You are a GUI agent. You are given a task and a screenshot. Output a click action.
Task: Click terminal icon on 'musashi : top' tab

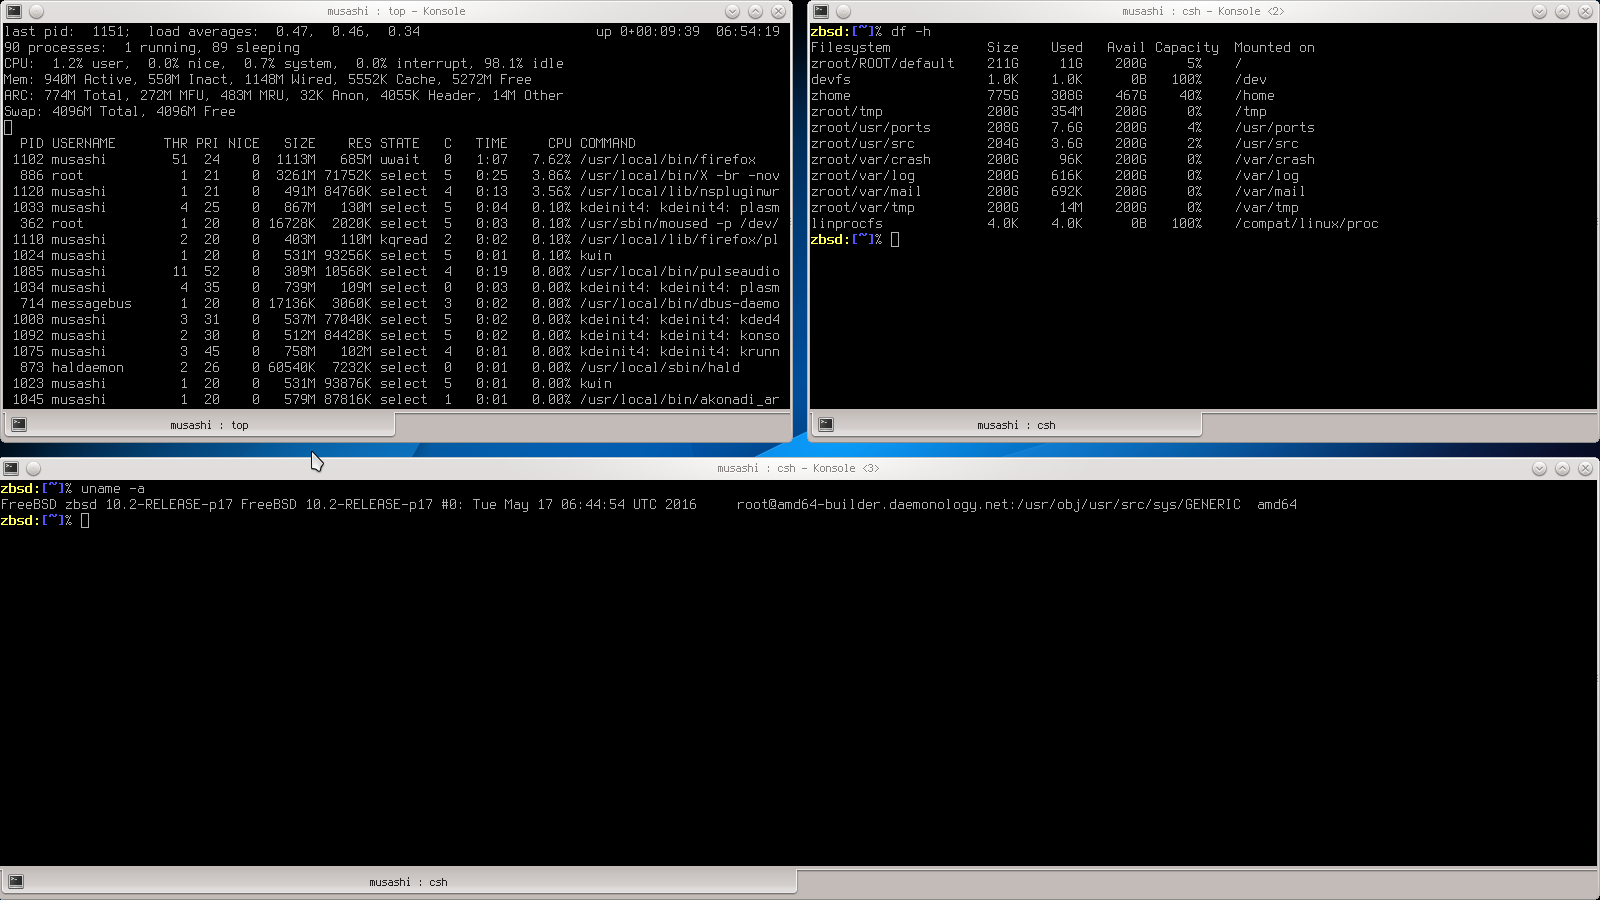(x=18, y=425)
